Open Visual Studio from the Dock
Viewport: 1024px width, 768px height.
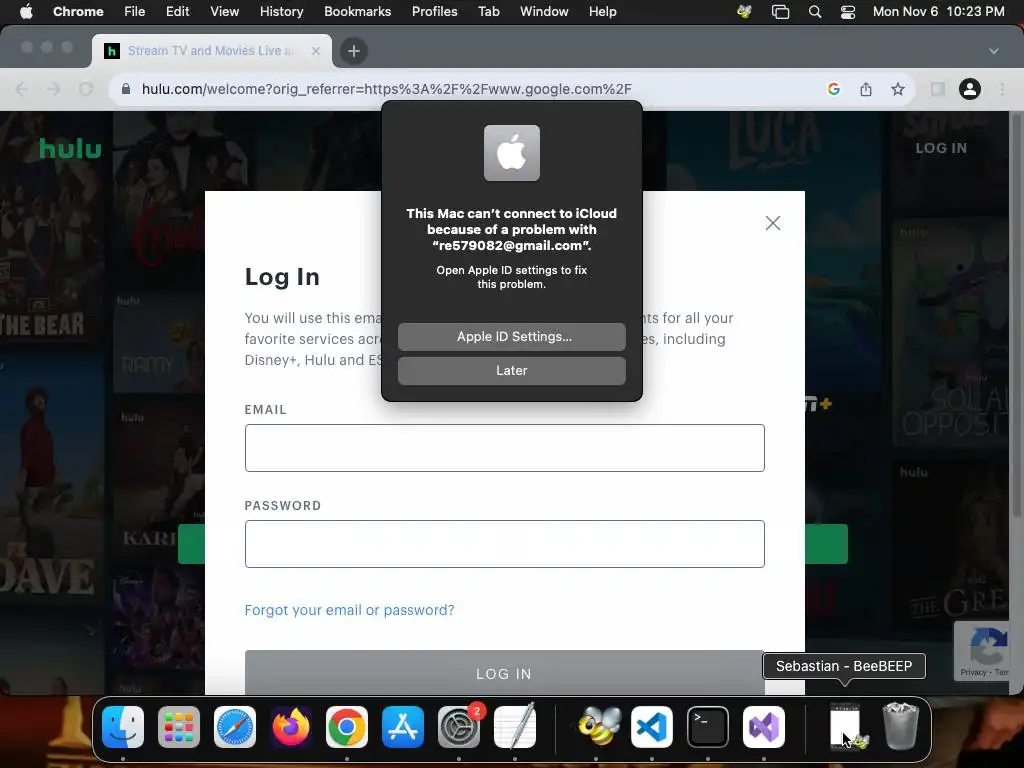point(764,727)
